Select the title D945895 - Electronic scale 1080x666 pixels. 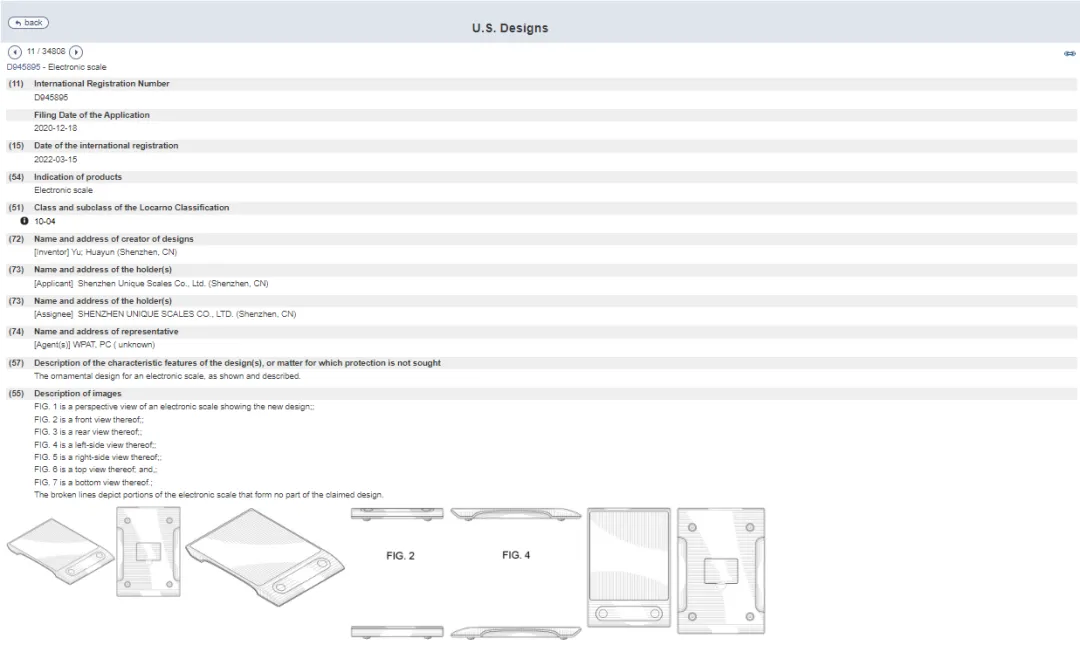(56, 67)
